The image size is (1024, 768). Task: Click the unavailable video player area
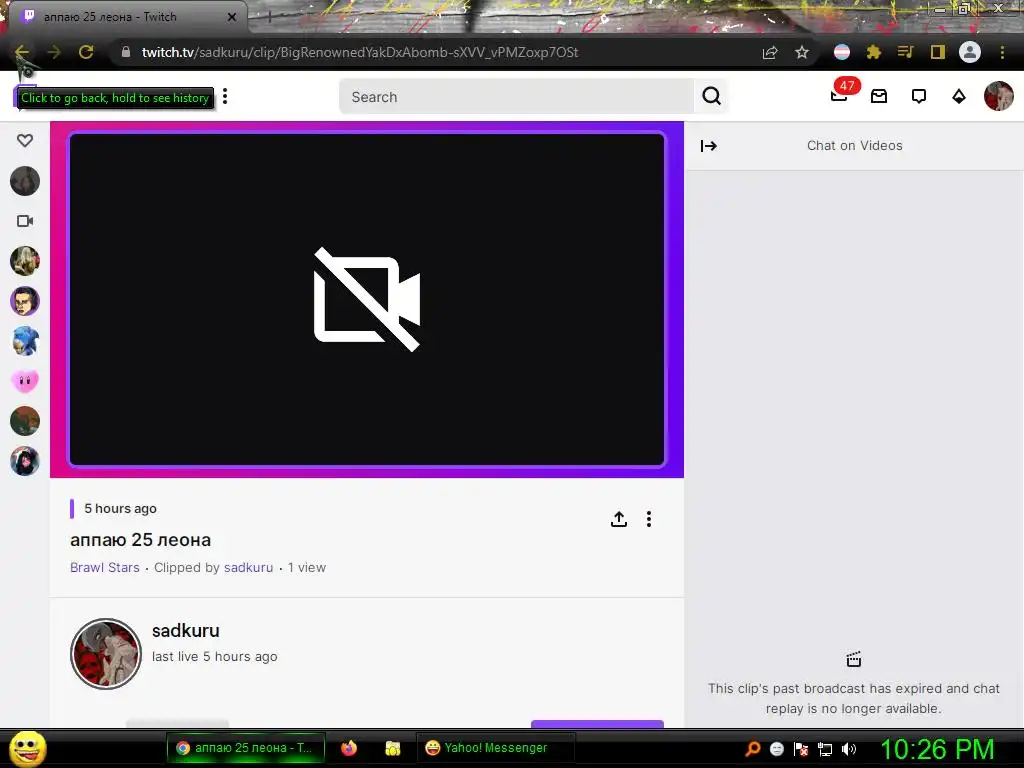coord(367,300)
